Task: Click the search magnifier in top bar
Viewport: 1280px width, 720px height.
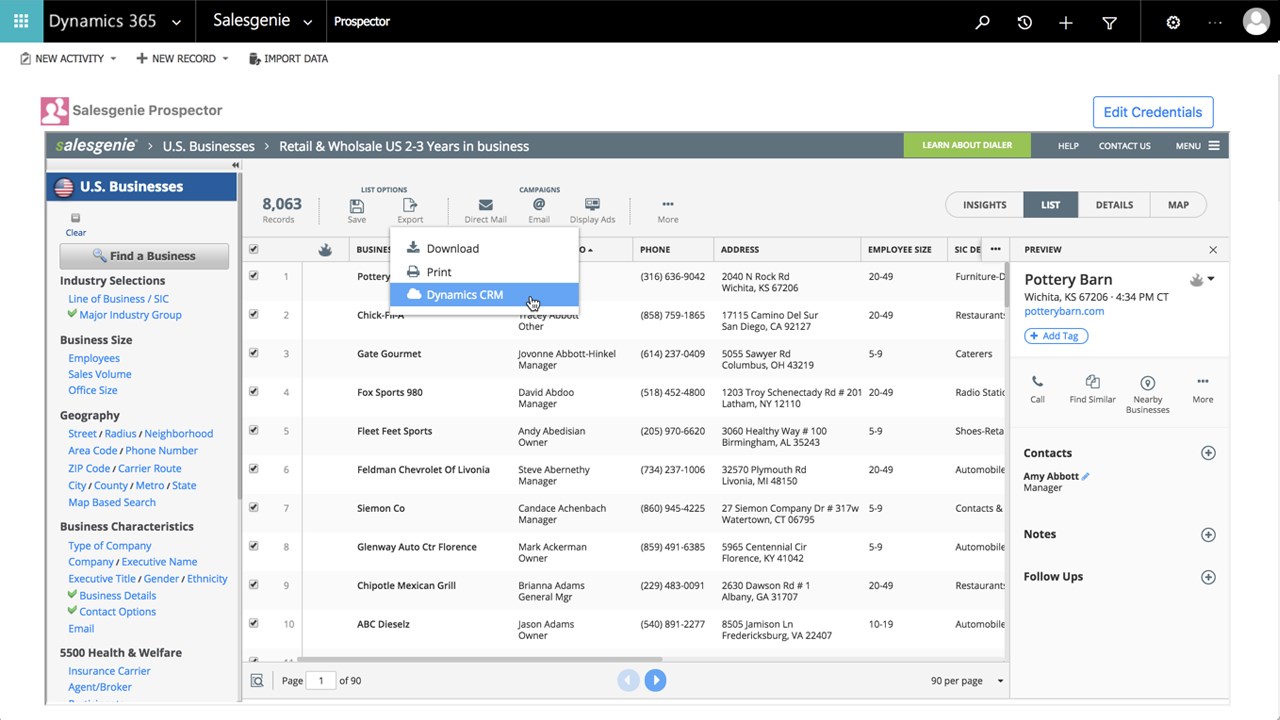Action: (x=982, y=22)
